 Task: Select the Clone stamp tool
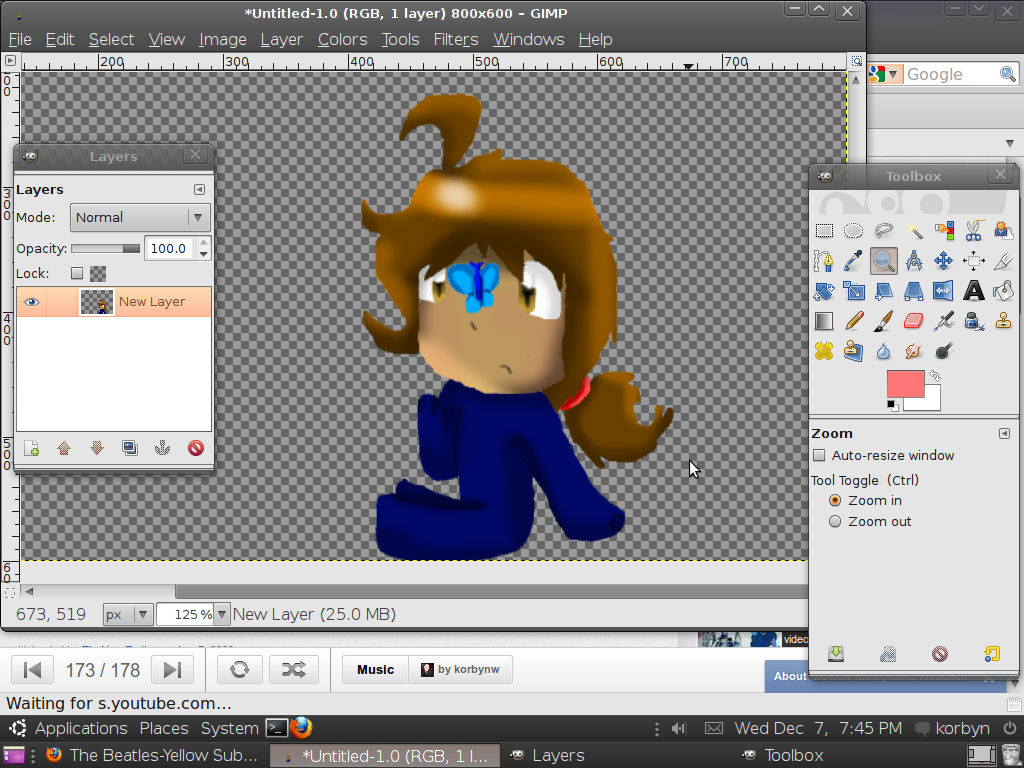click(1004, 321)
